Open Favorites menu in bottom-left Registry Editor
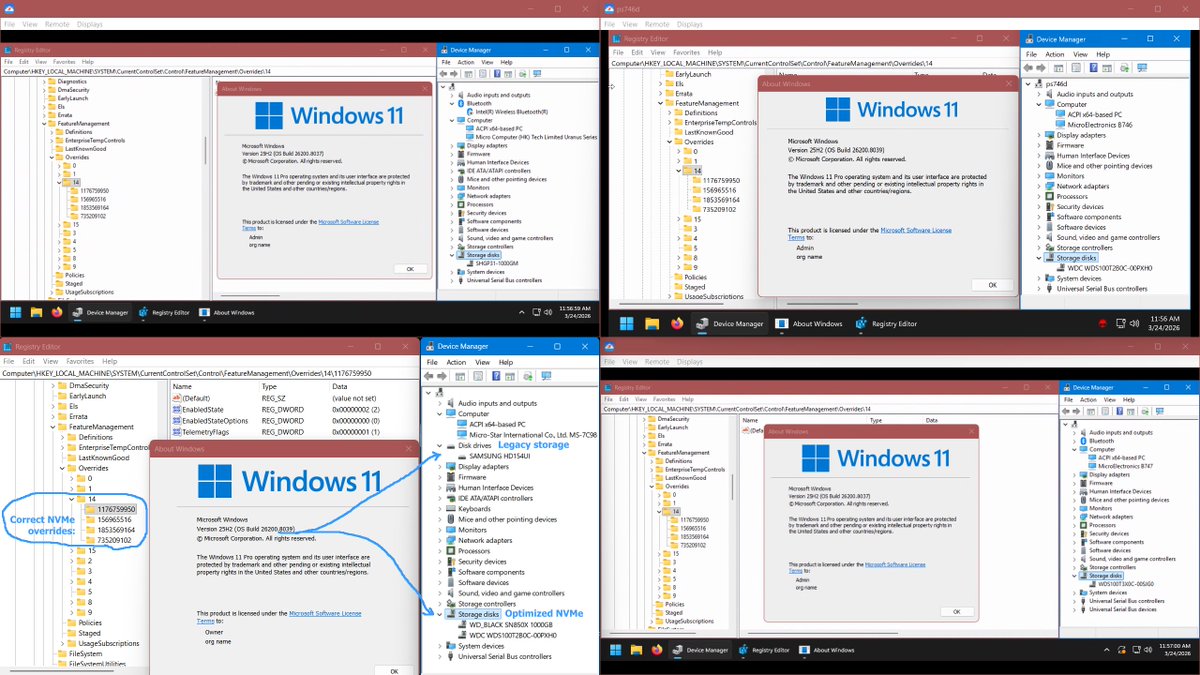Screen dimensions: 1200x675 tap(80, 361)
